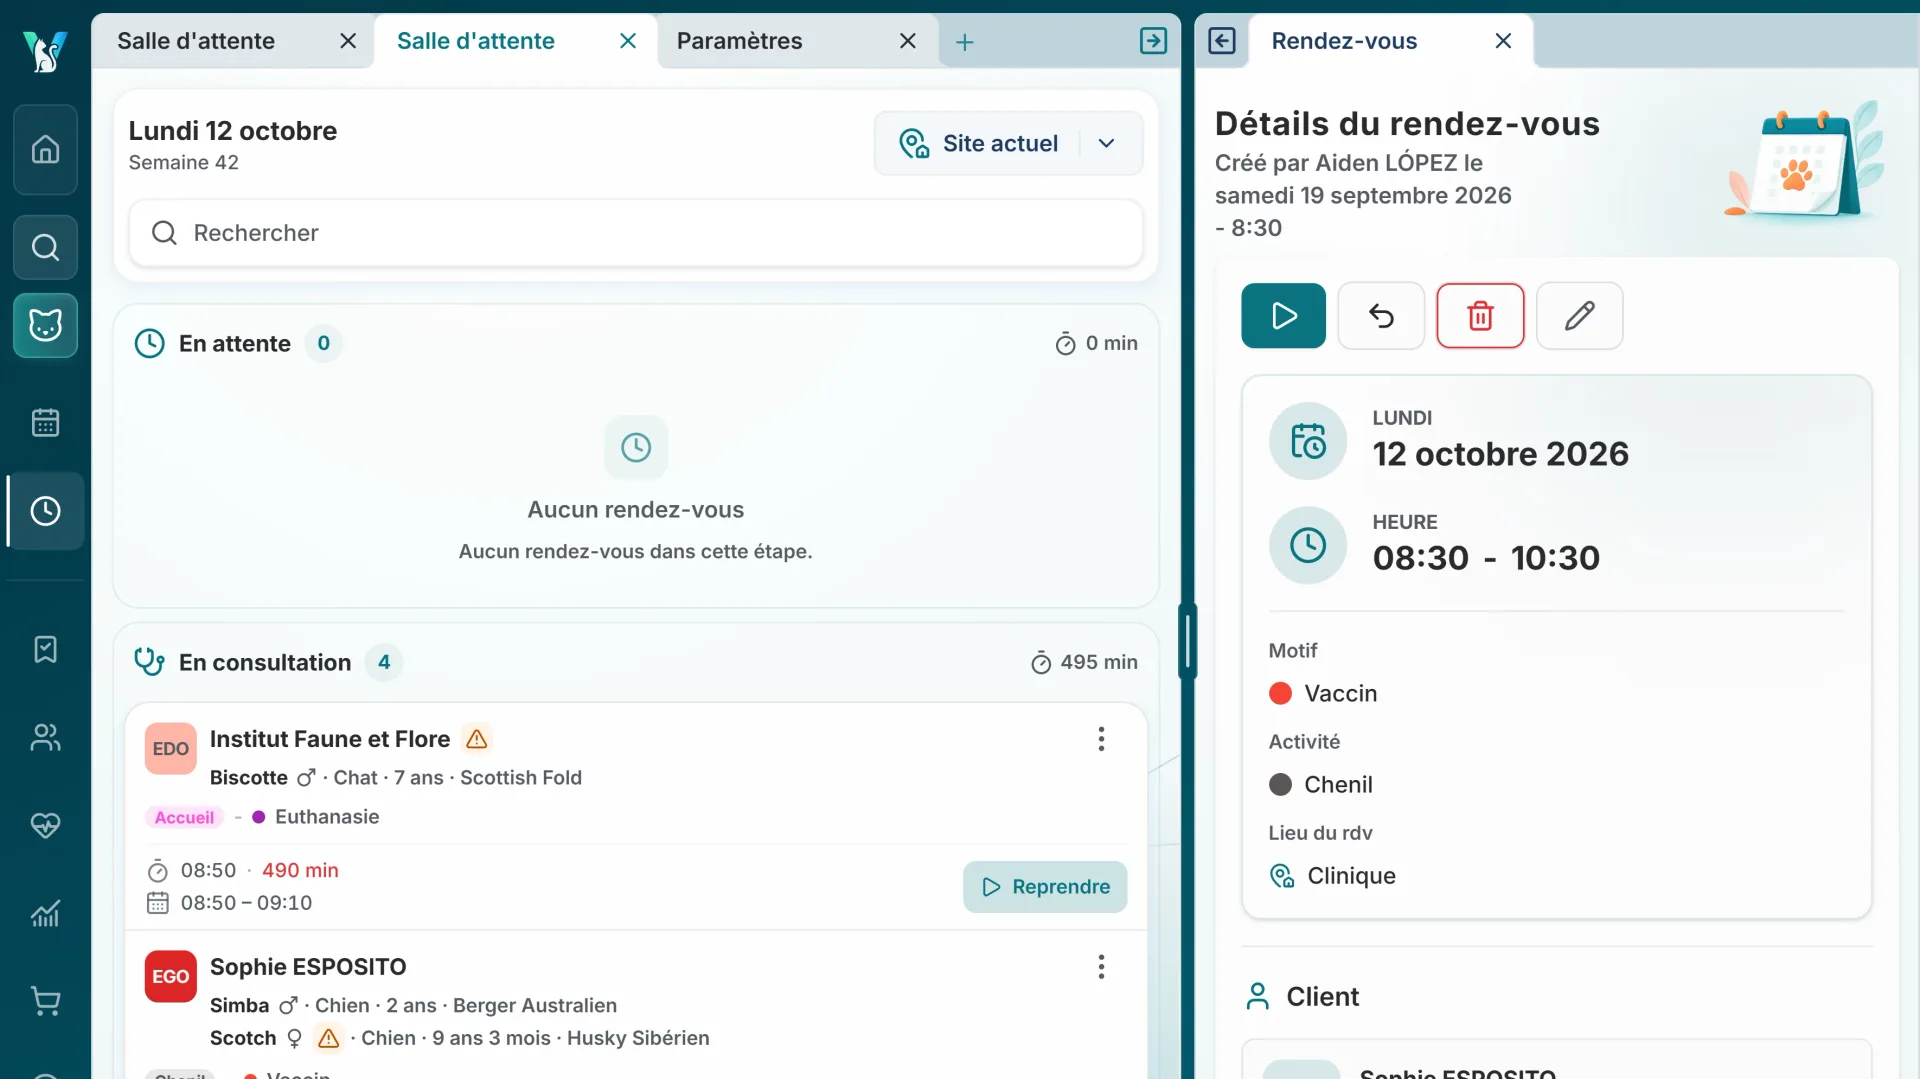Open the shopping cart icon in sidebar
1920x1079 pixels.
(45, 1001)
